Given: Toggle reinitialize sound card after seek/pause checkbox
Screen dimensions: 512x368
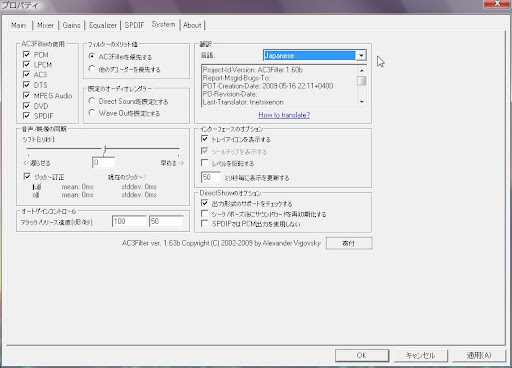Looking at the screenshot, I should [205, 213].
